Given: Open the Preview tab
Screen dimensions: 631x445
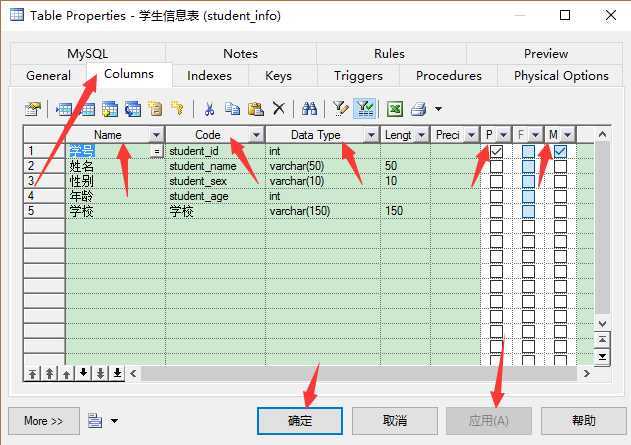Looking at the screenshot, I should [x=546, y=54].
